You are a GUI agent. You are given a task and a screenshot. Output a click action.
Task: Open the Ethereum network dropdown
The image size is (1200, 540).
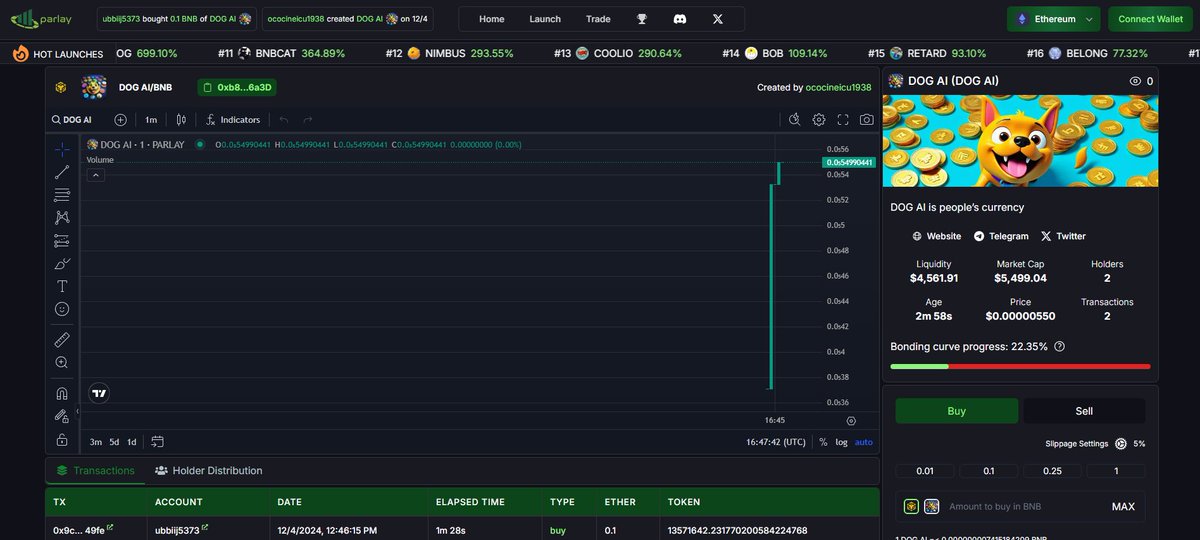tap(1053, 19)
